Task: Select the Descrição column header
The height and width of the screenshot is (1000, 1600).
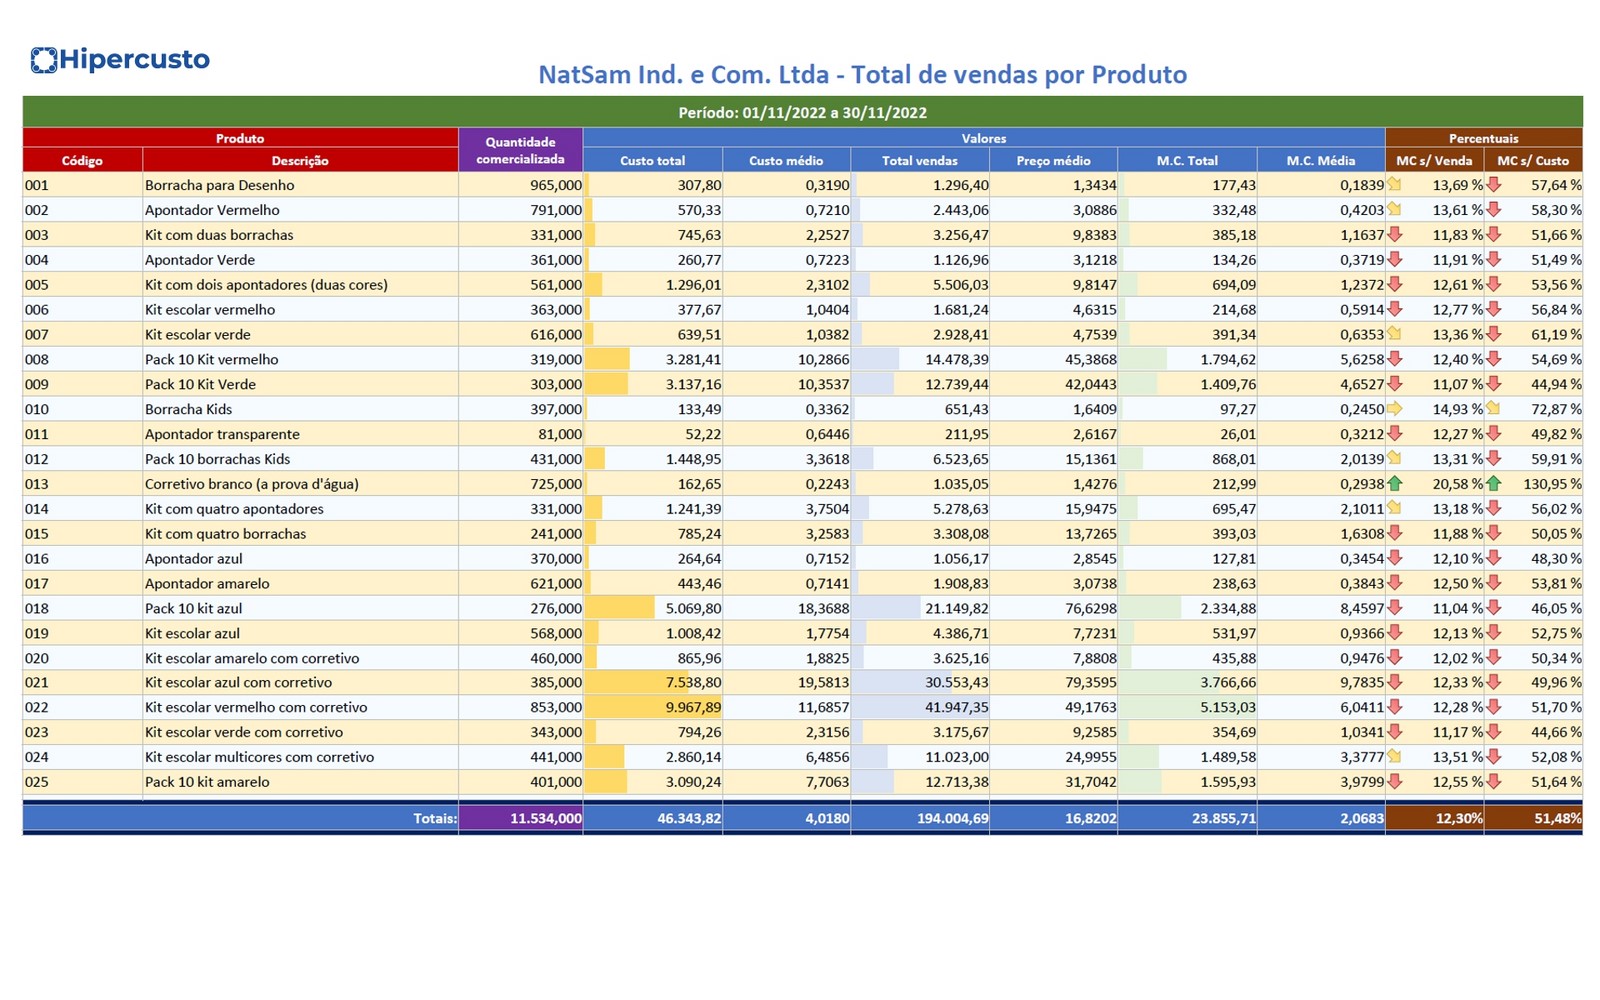Action: [x=300, y=160]
